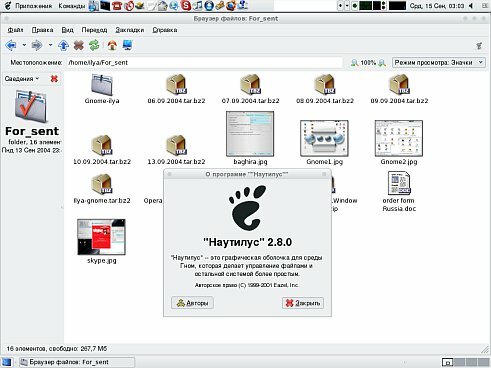Go to the Home folder icon
Image resolution: width=491 pixels, height=368 pixels.
112,45
